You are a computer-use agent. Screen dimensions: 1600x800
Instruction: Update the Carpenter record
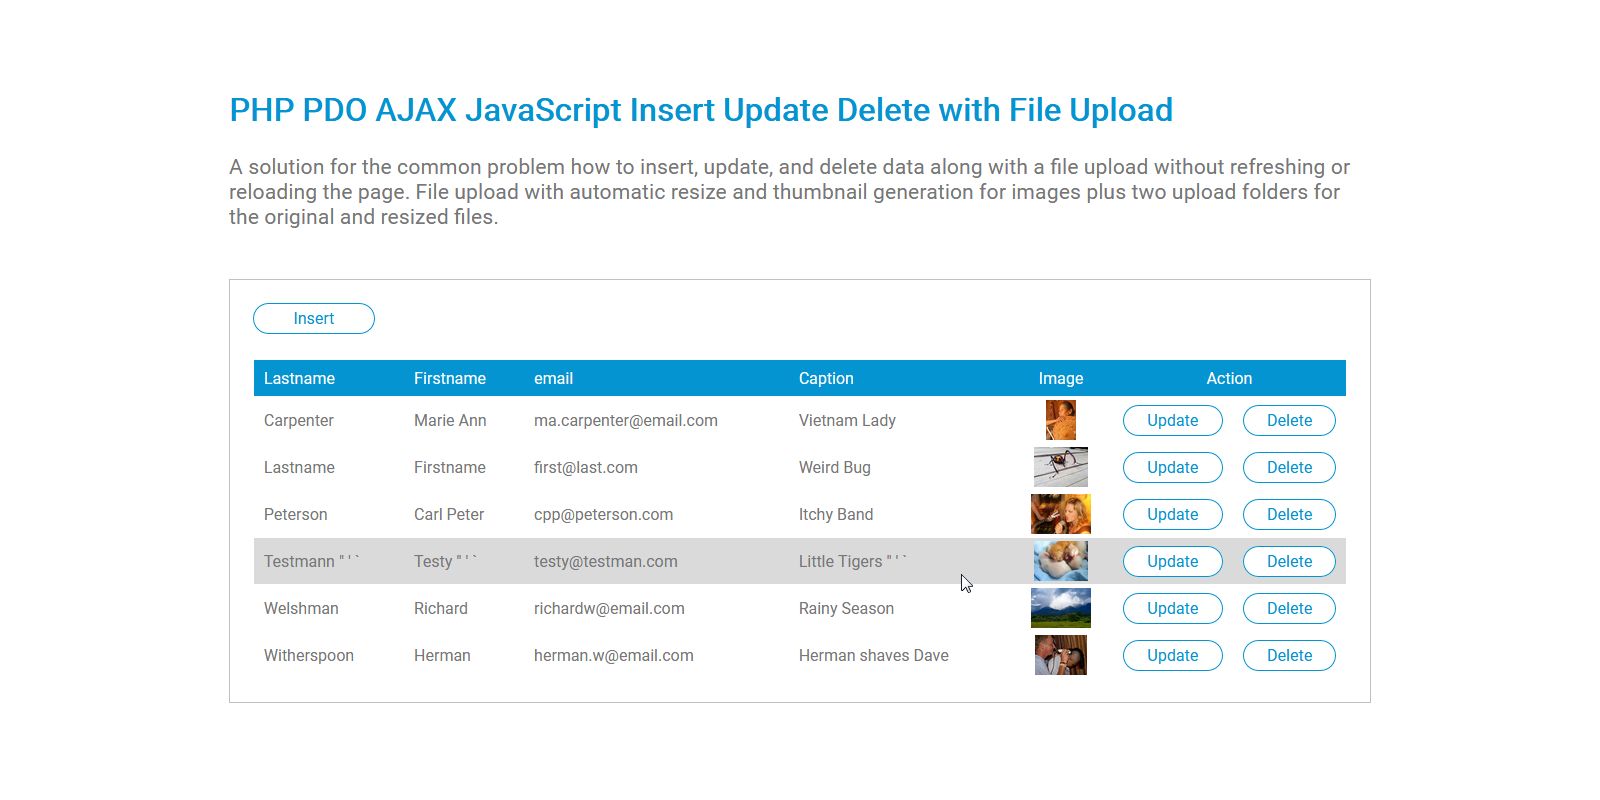pos(1172,421)
